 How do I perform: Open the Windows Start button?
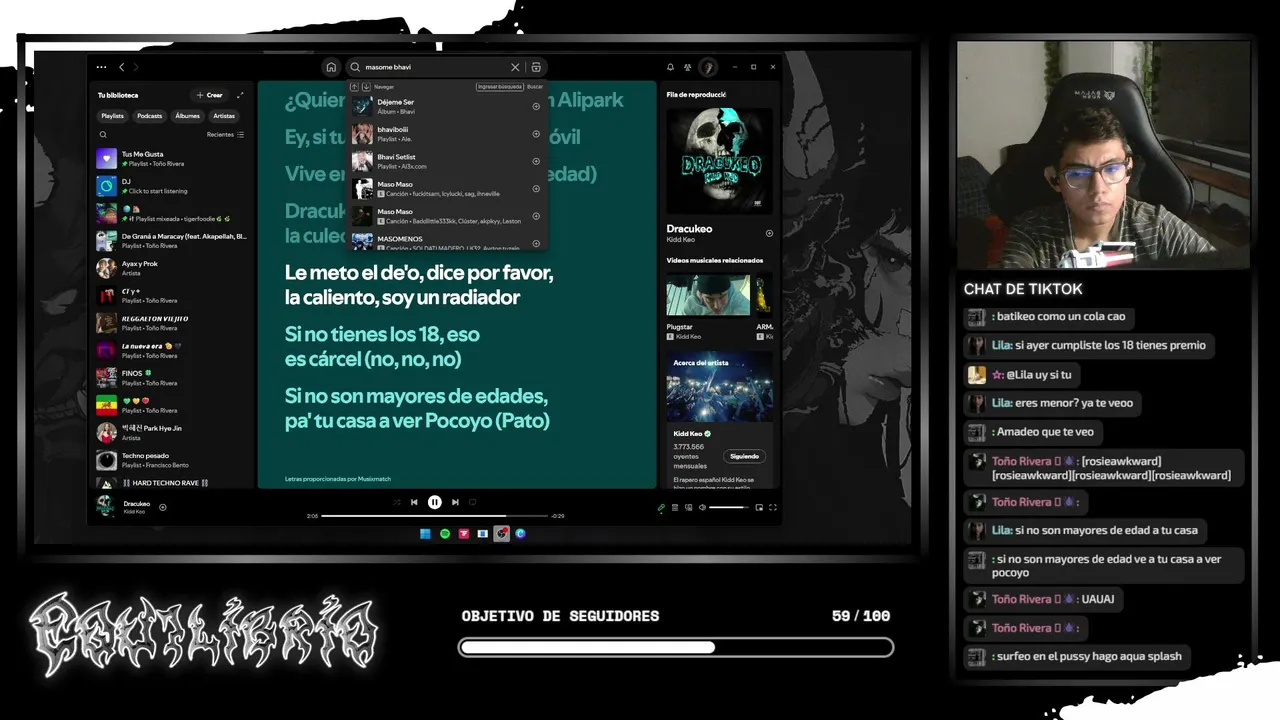(x=426, y=534)
